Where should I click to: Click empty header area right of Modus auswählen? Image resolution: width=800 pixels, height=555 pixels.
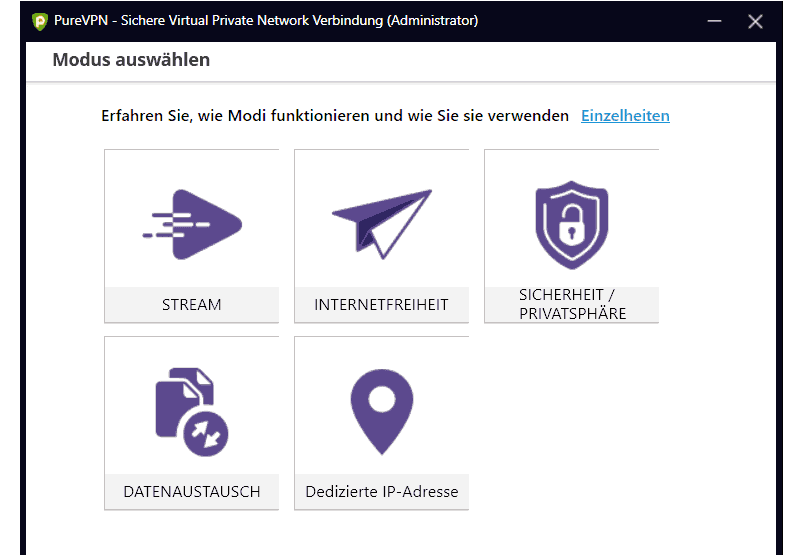click(500, 60)
